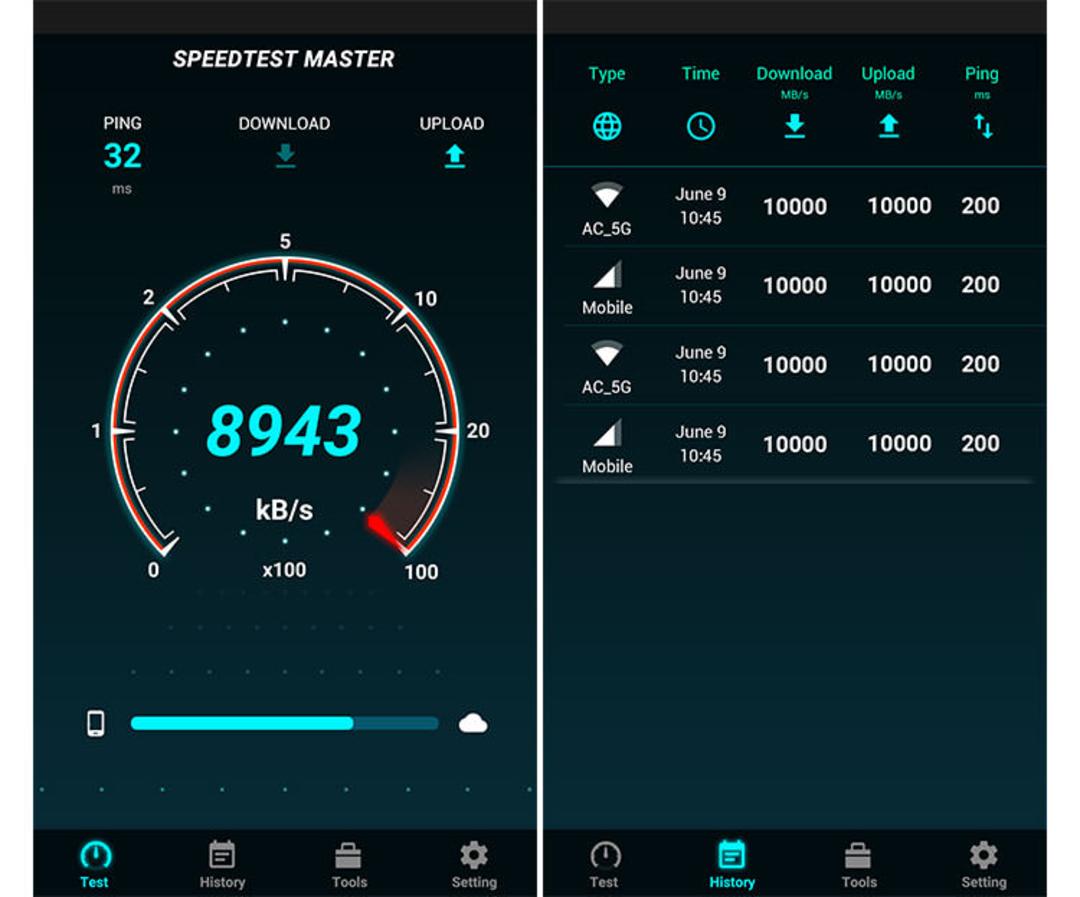Tap the phone device icon beside progress bar
Viewport: 1080px width, 897px height.
(x=96, y=723)
